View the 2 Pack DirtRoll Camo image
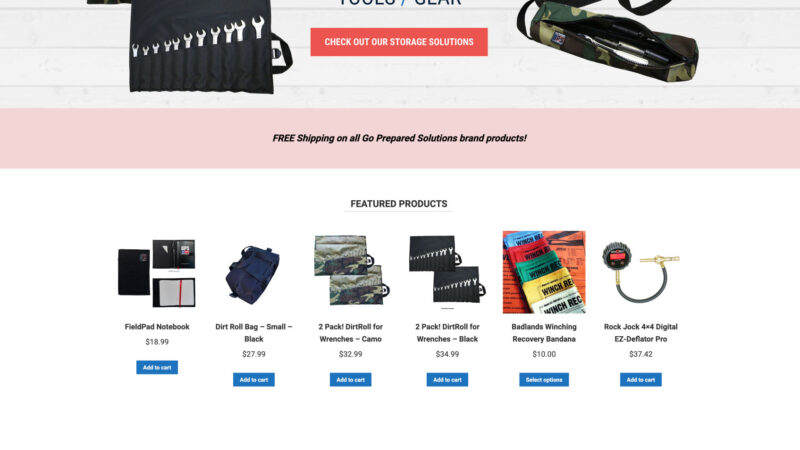This screenshot has width=800, height=450. 351,272
